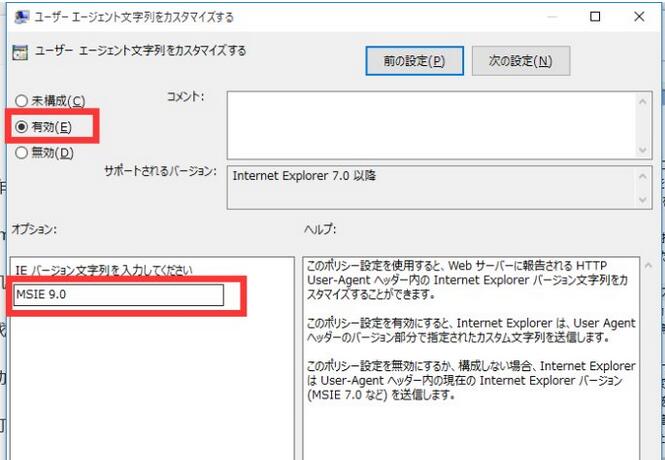Select the 未構成(C) radio button

click(x=21, y=101)
